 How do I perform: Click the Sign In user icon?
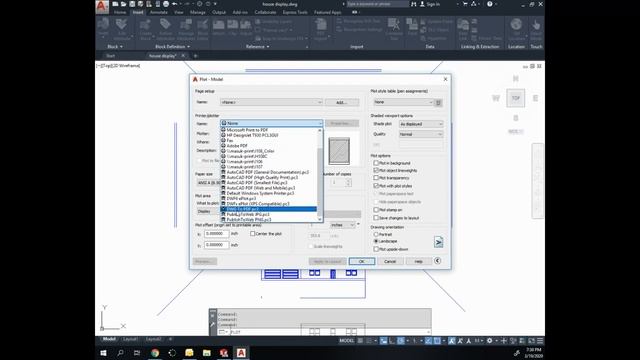pos(422,4)
